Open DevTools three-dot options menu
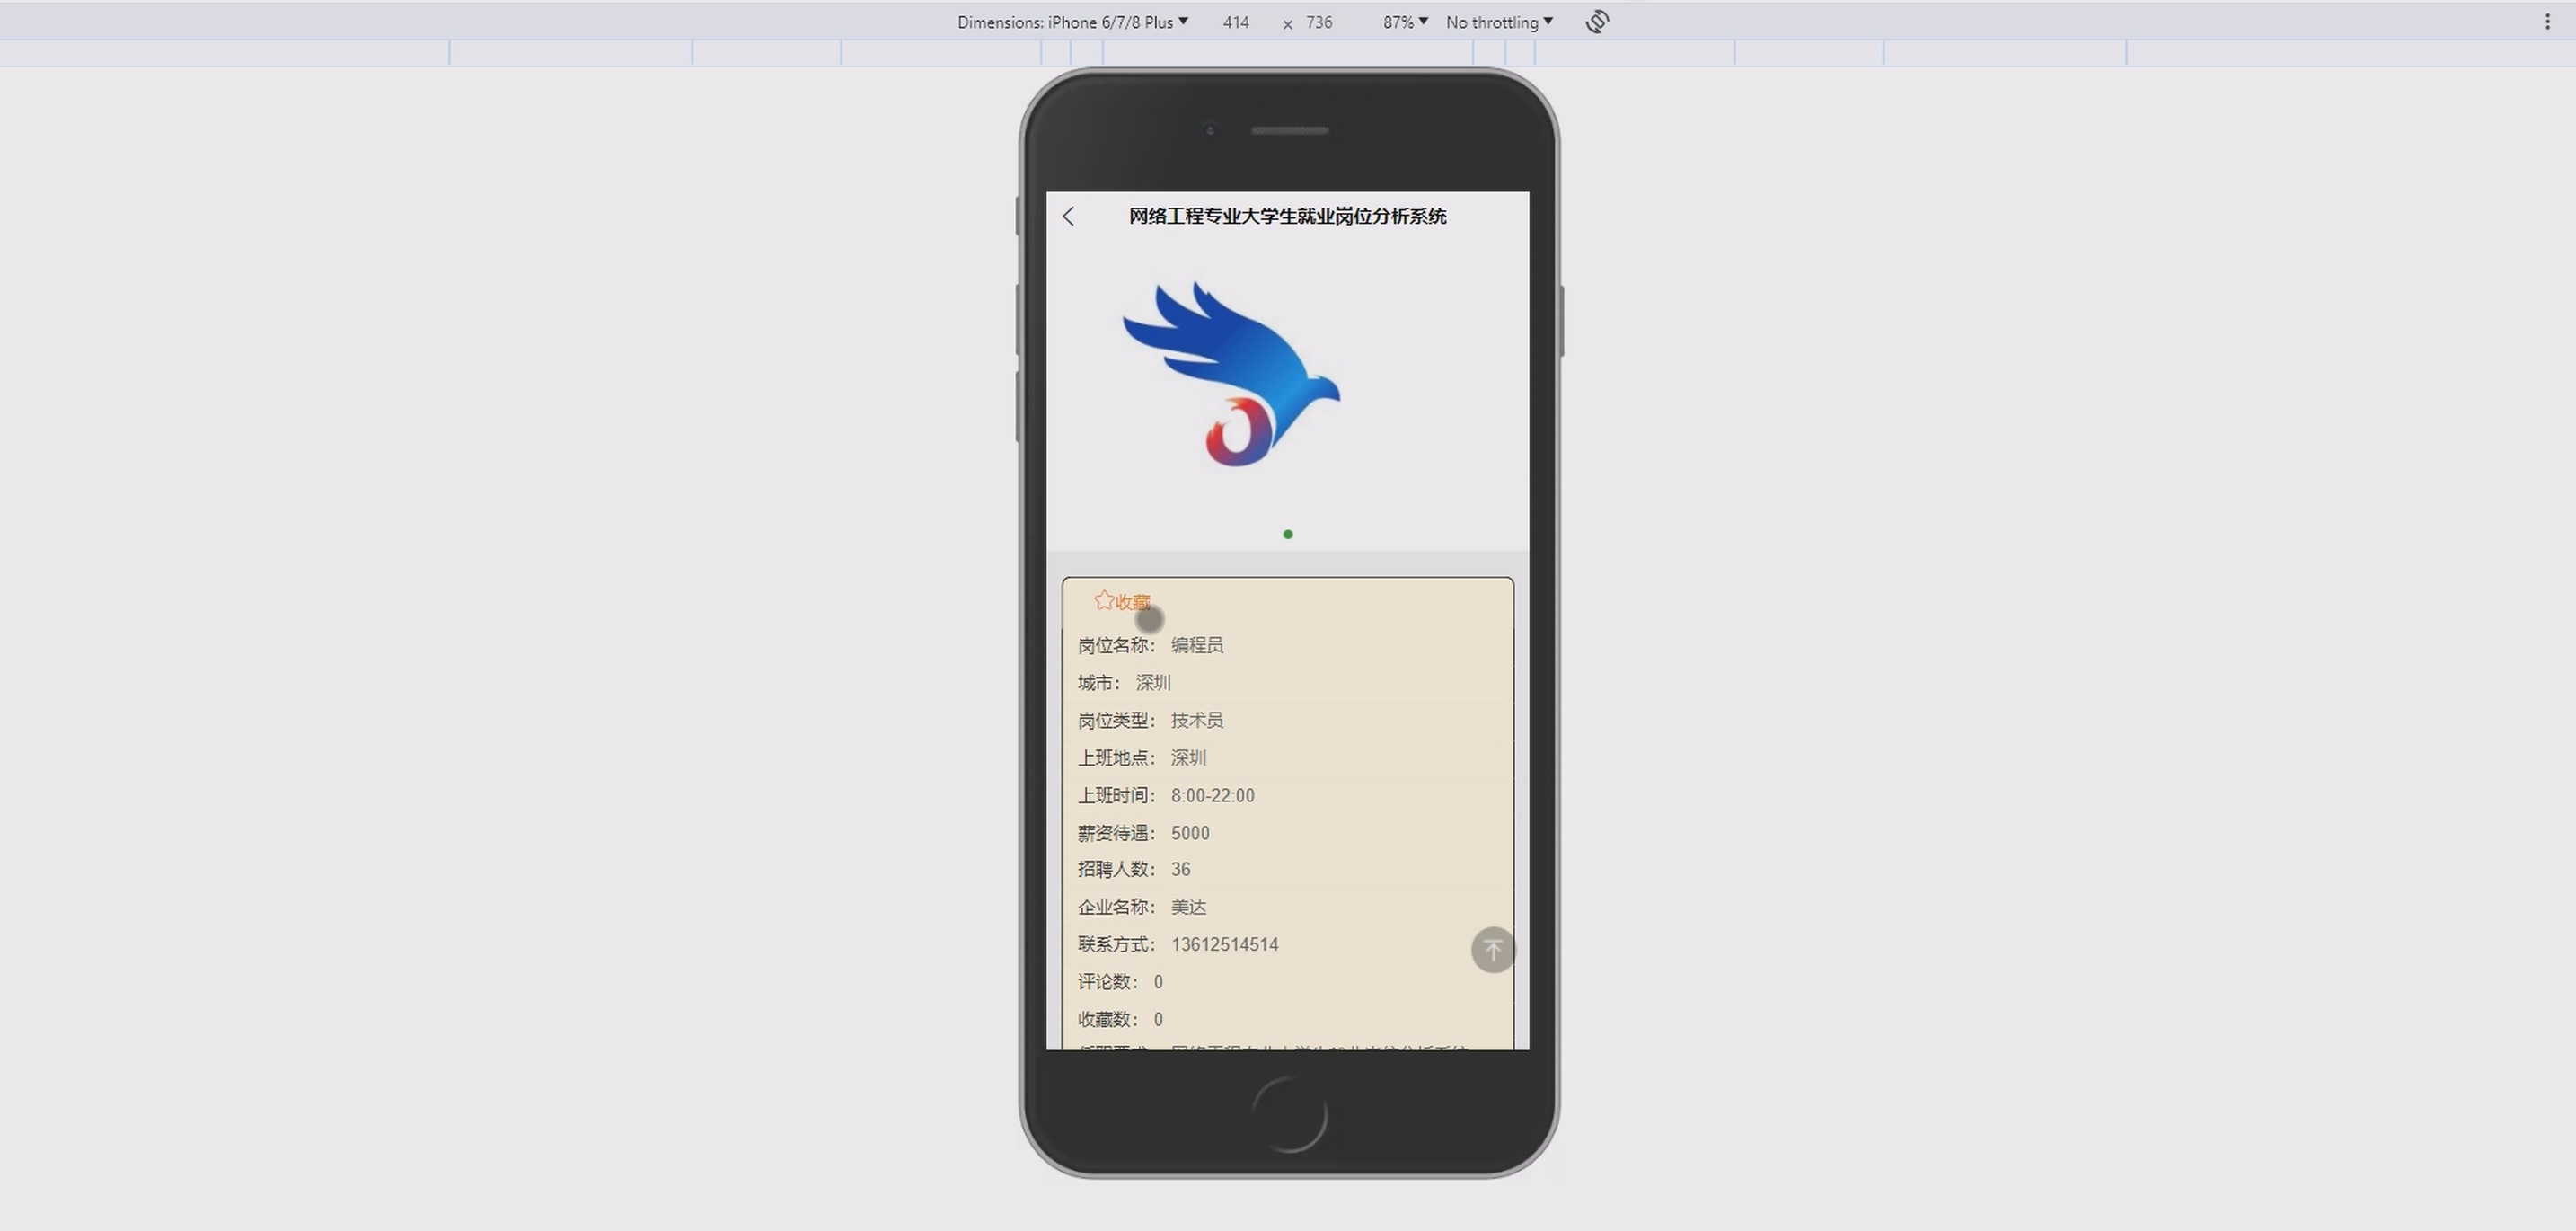The height and width of the screenshot is (1231, 2576). (2547, 22)
